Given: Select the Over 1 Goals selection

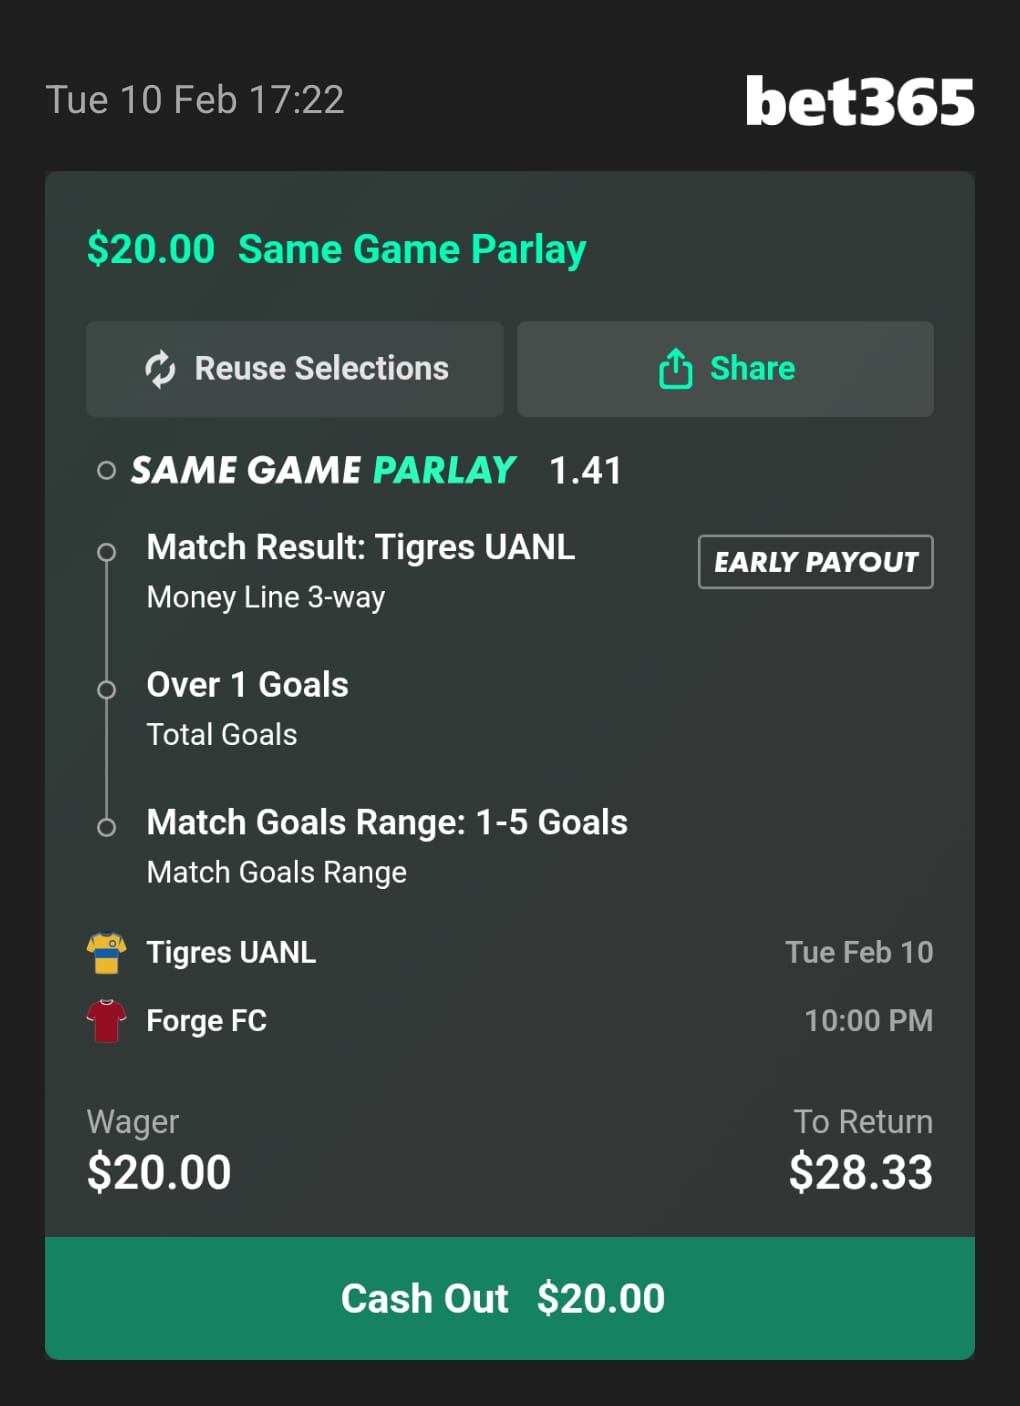Looking at the screenshot, I should click(x=247, y=685).
